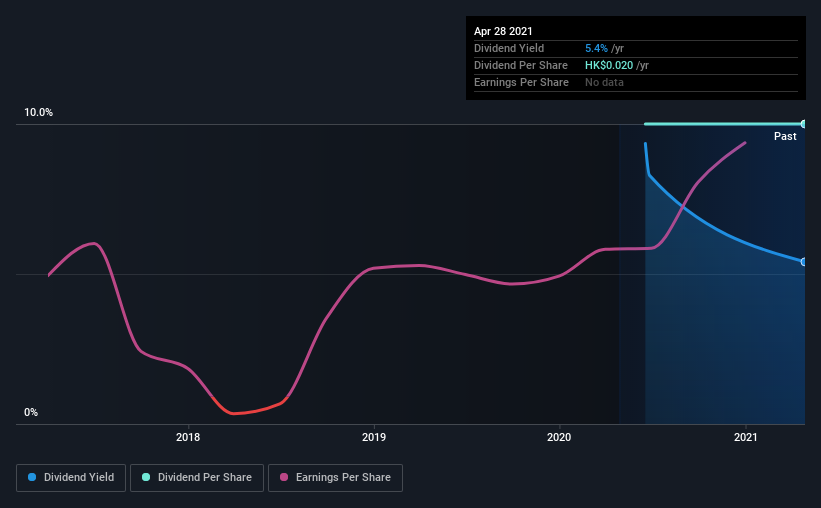Click the teal dividend per share end marker
The image size is (821, 508).
click(803, 124)
